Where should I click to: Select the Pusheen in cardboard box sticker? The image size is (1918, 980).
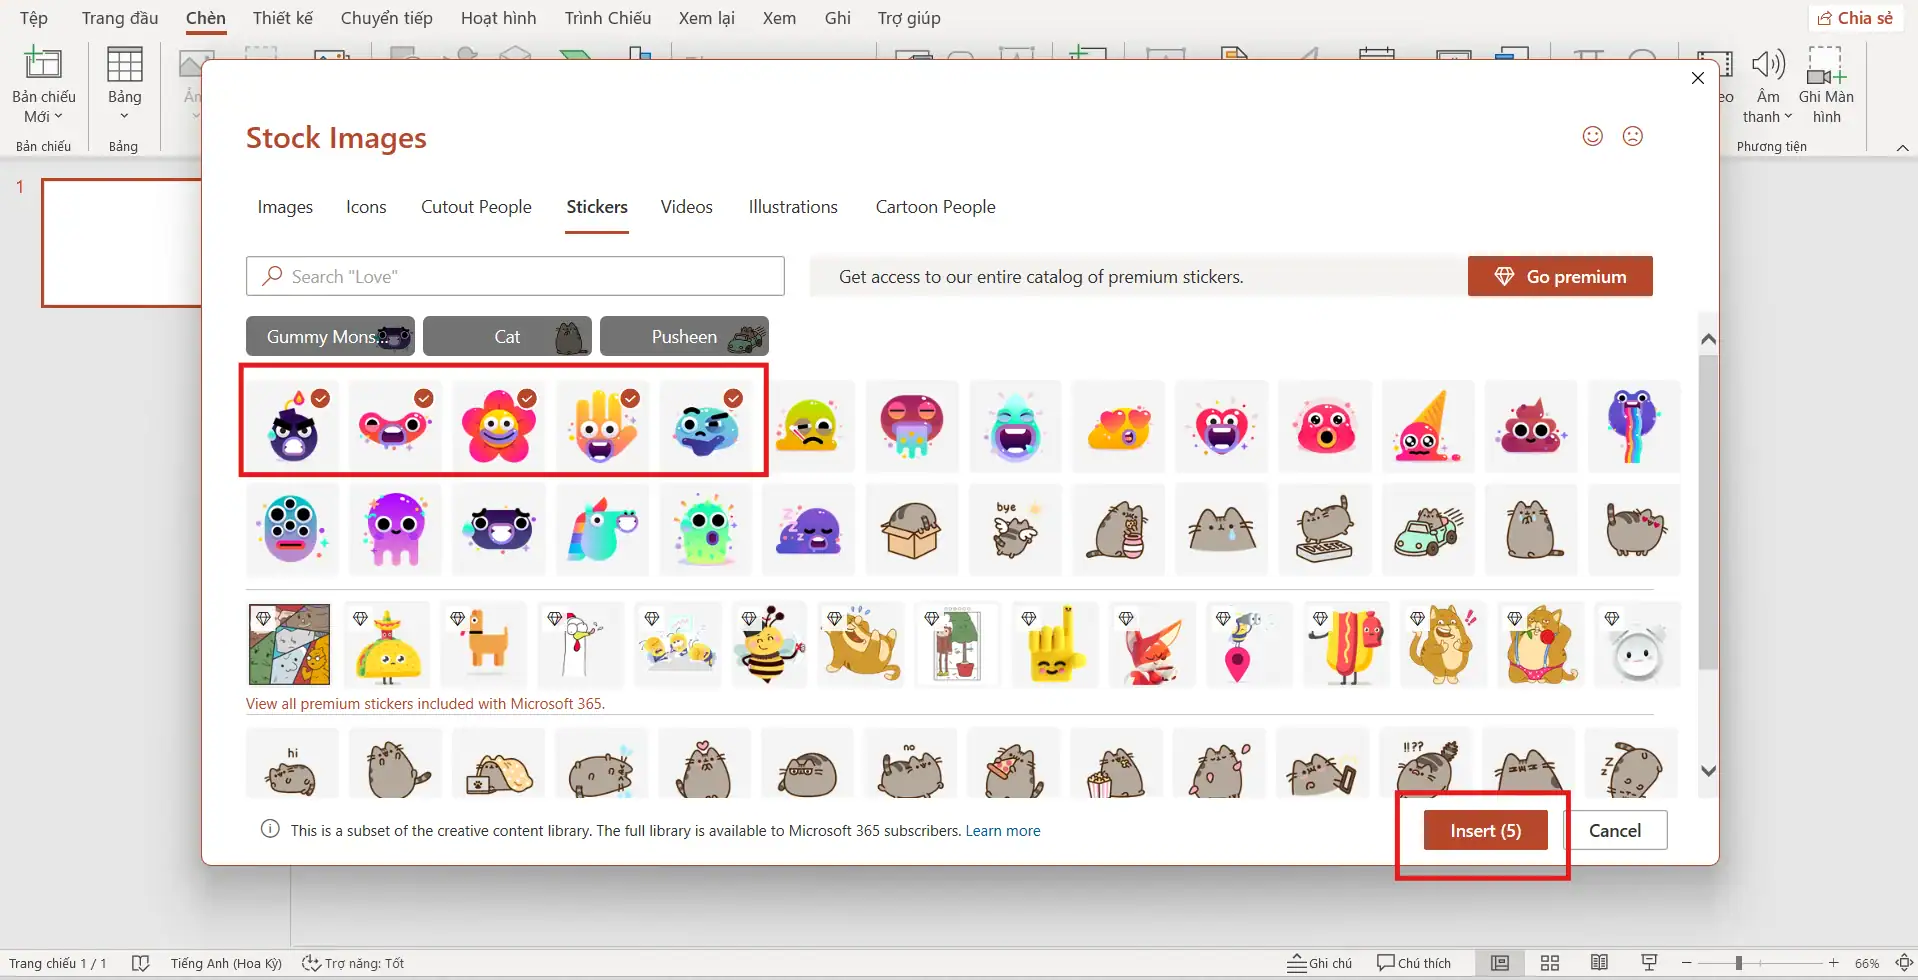(x=910, y=529)
